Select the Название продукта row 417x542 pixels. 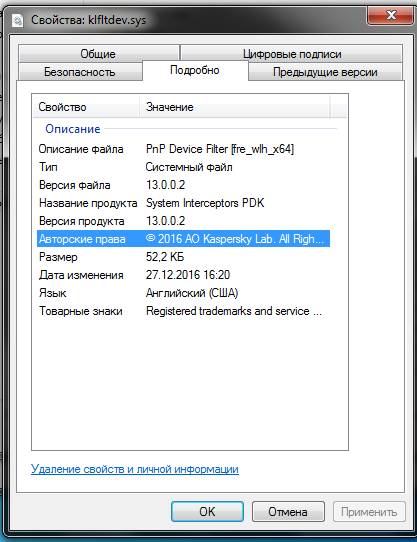click(x=183, y=203)
